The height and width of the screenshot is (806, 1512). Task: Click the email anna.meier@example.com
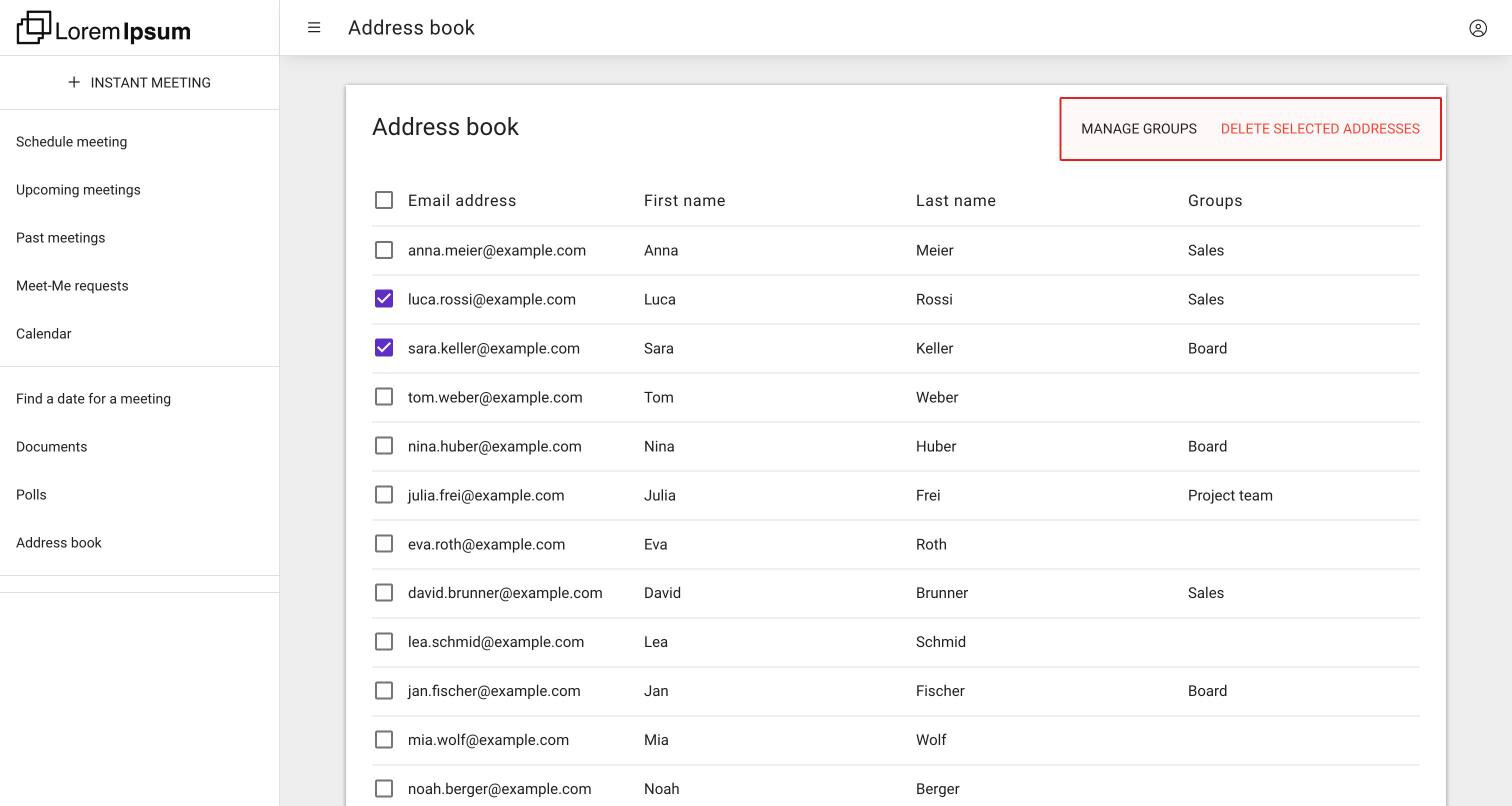coord(497,251)
